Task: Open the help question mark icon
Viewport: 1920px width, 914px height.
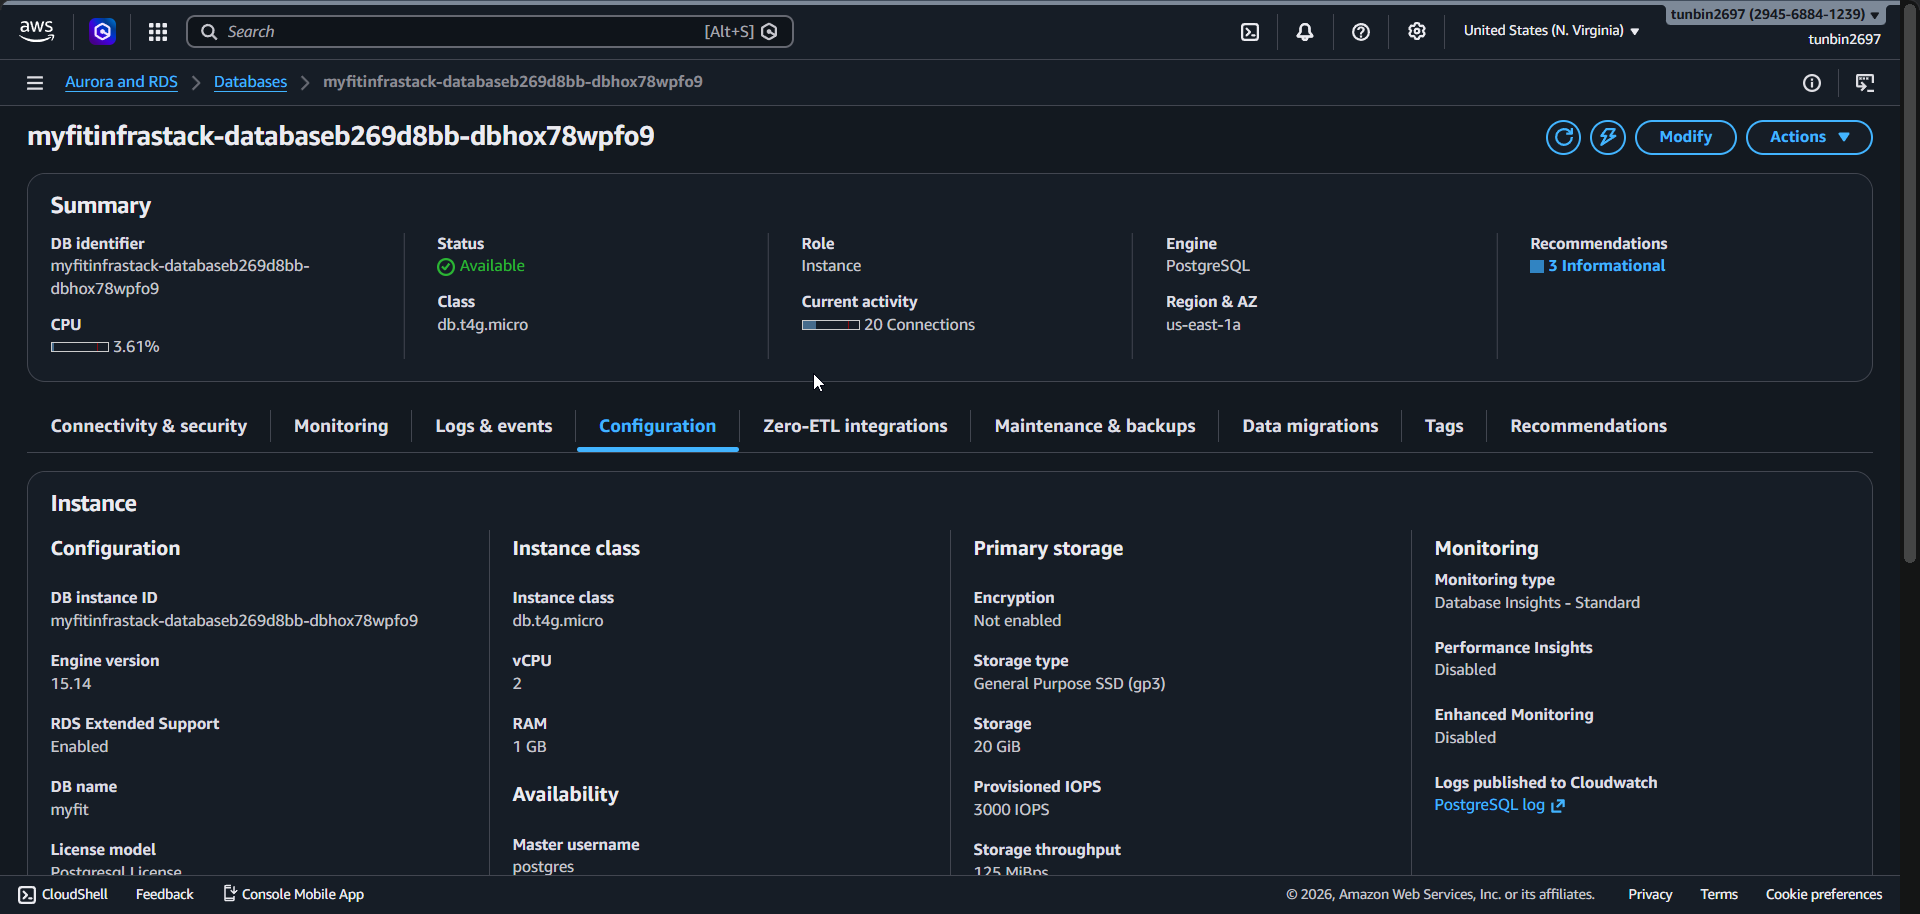Action: [1360, 32]
